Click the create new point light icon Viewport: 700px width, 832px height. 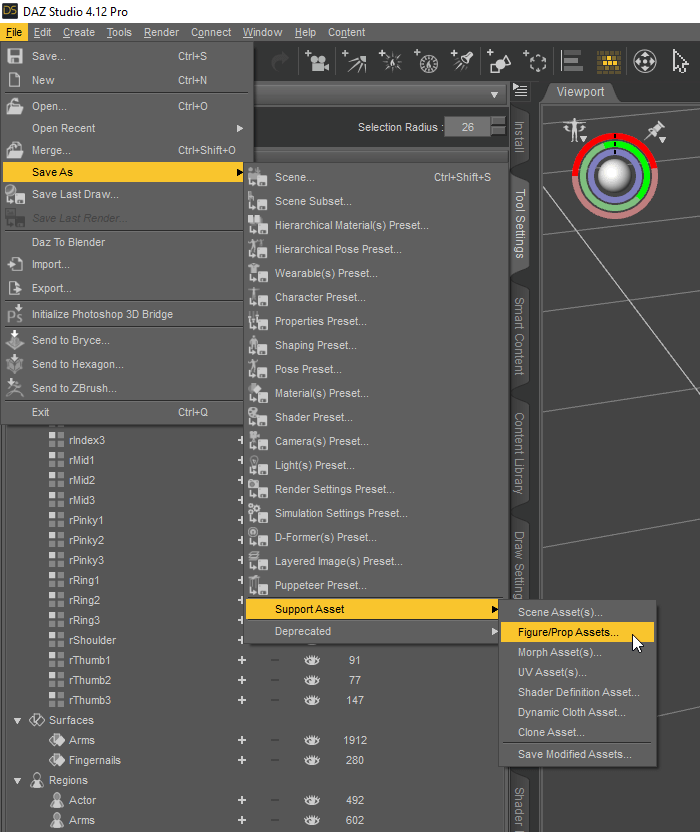390,62
